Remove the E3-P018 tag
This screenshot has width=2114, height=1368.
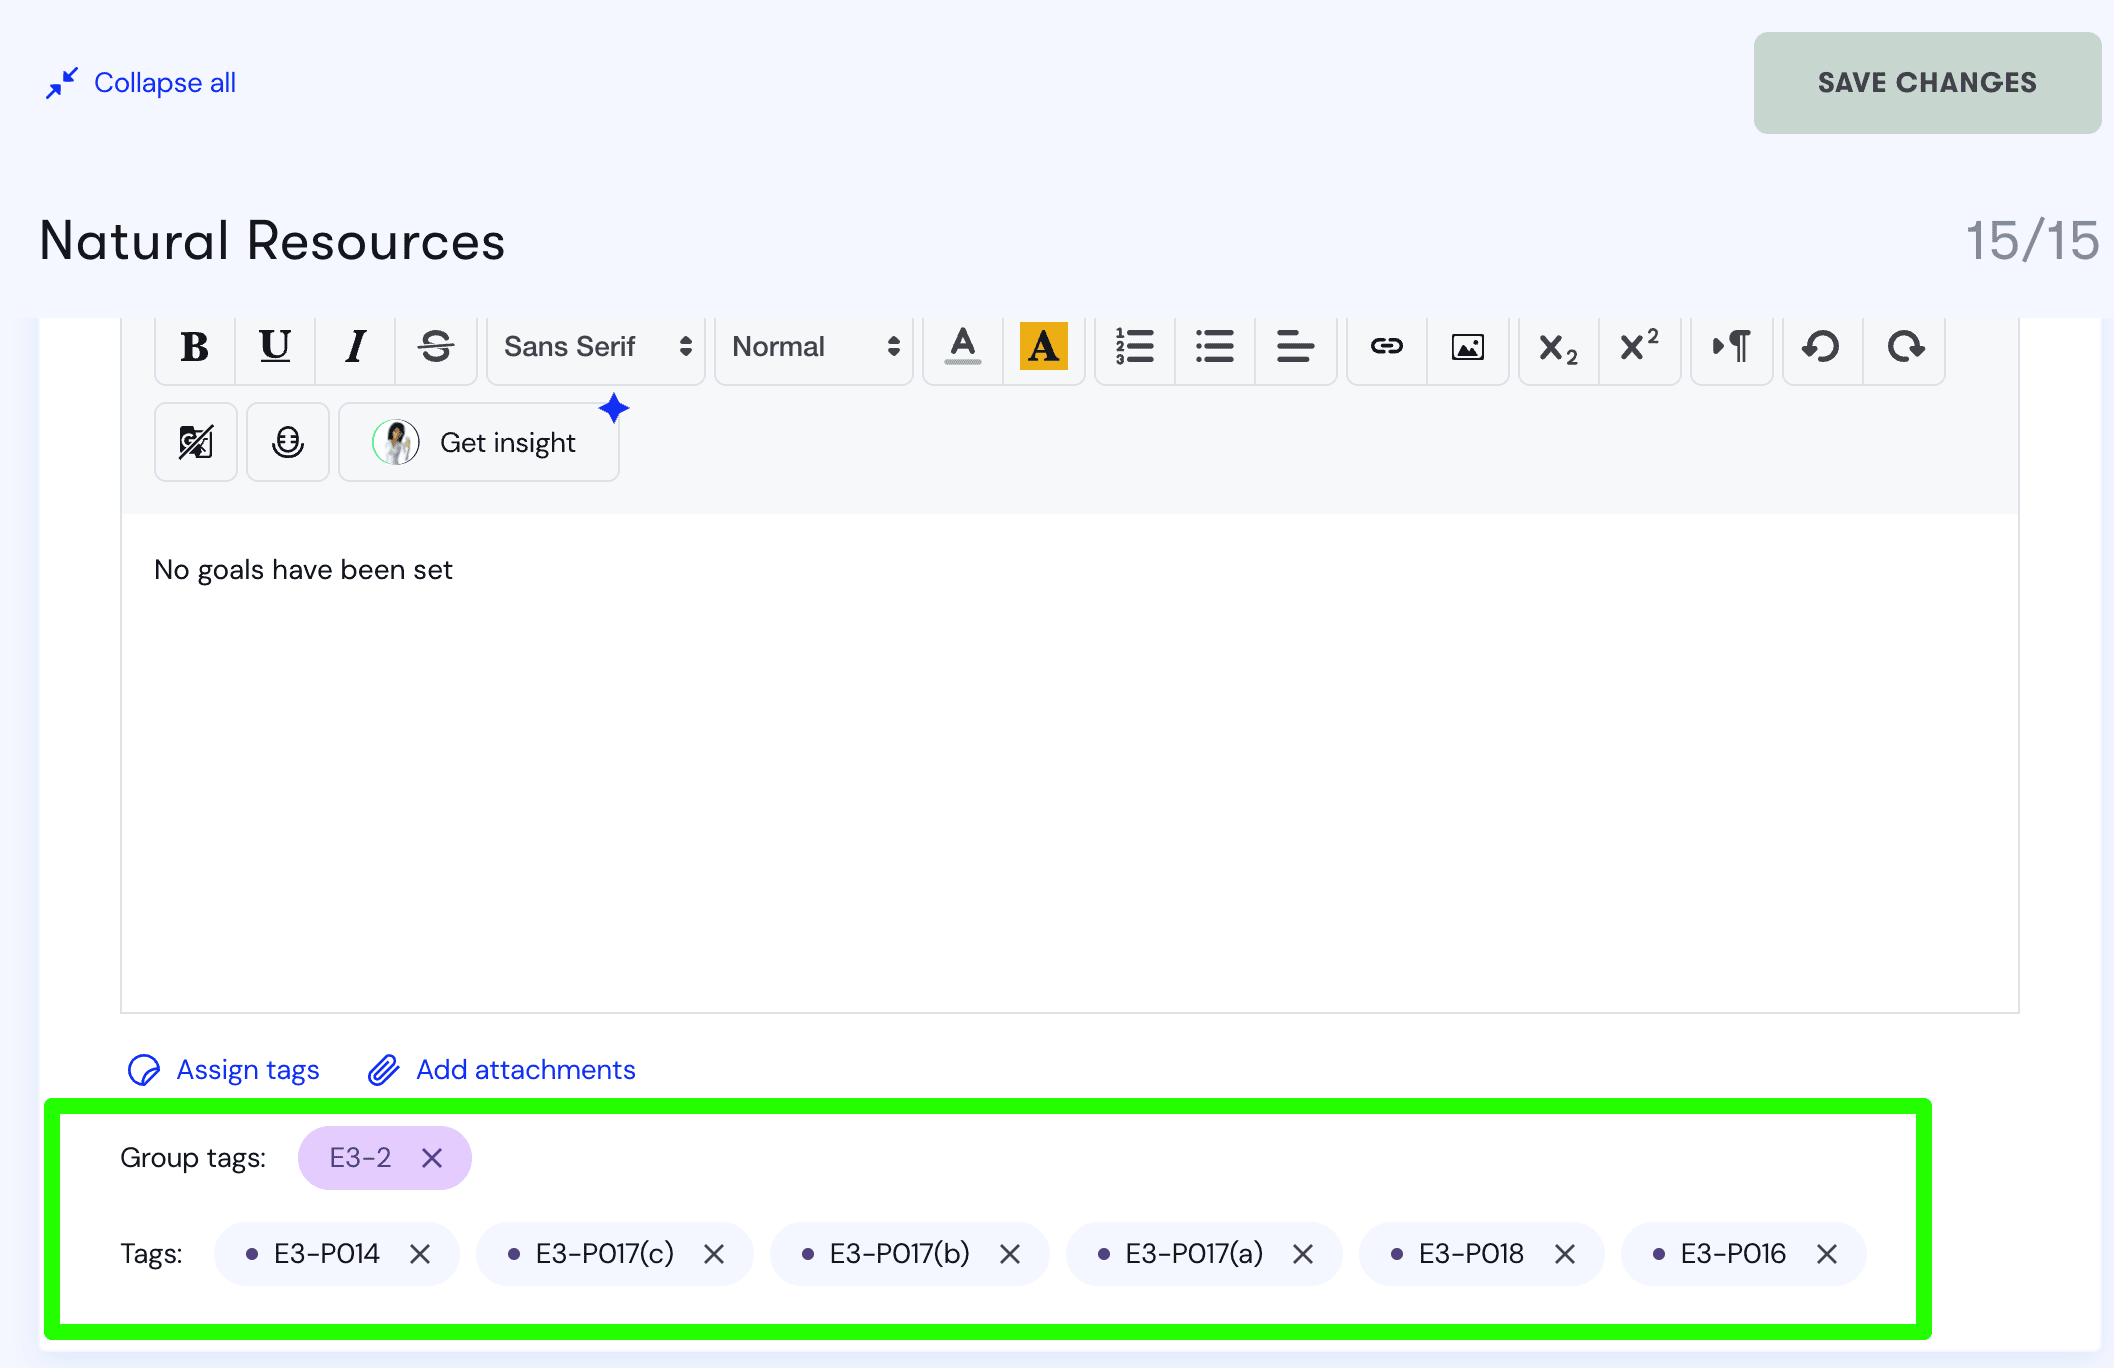(1565, 1254)
